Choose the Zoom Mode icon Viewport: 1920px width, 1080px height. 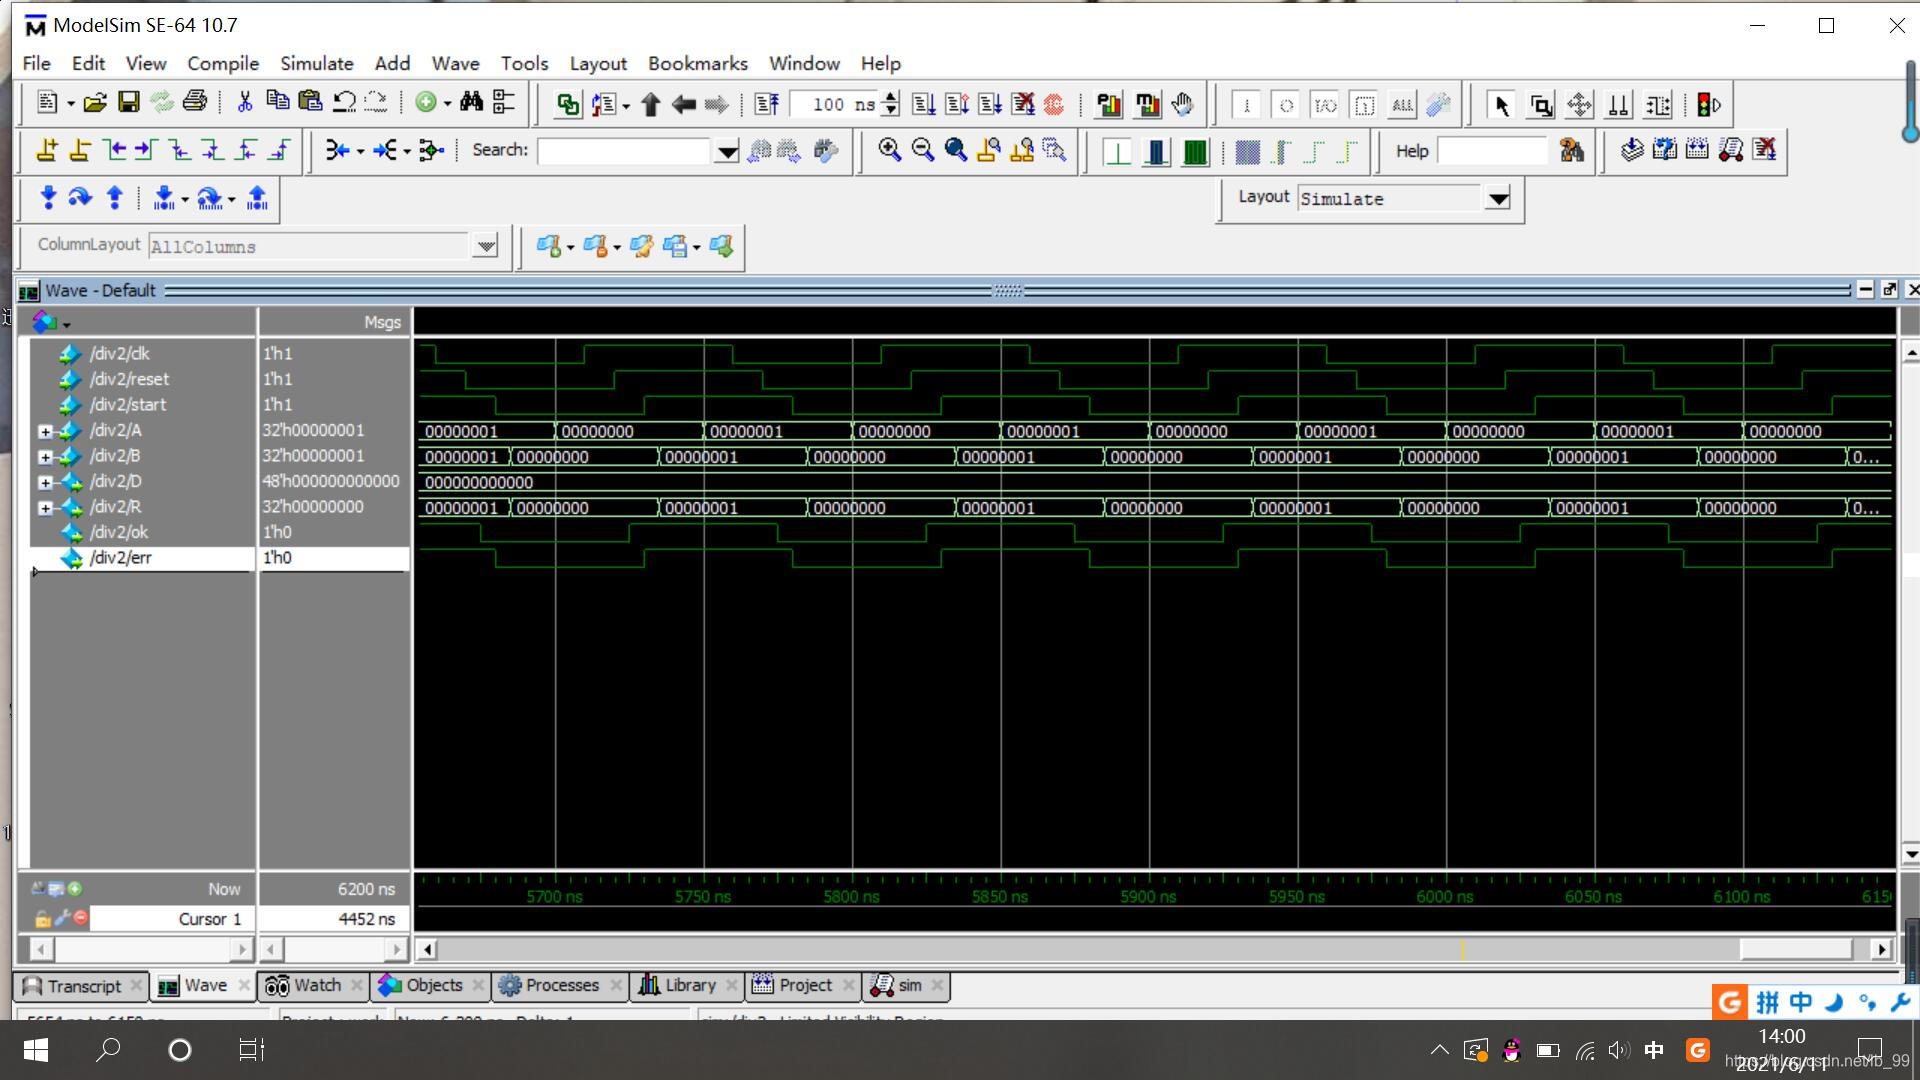1541,105
